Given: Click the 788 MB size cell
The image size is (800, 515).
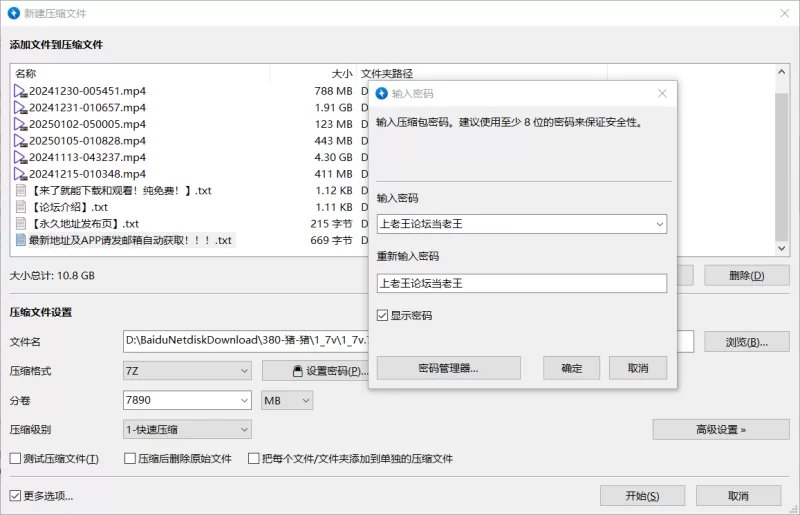Looking at the screenshot, I should pos(333,91).
